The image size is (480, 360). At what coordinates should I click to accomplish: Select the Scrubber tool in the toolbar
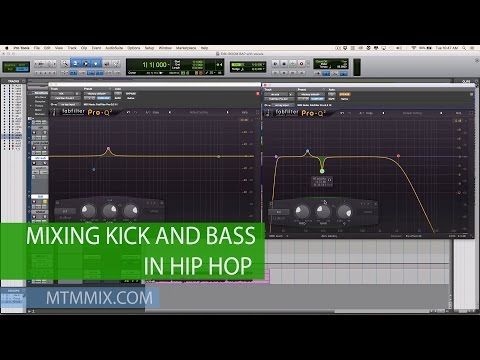coord(106,63)
